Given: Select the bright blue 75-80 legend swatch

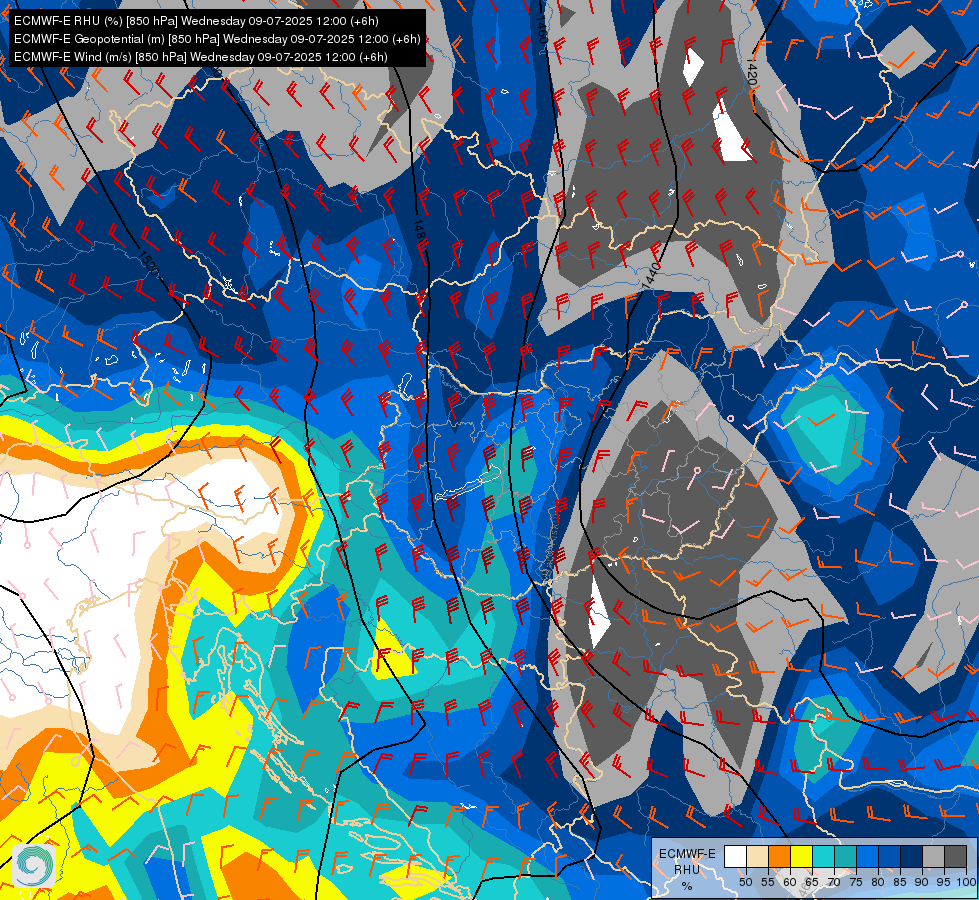Looking at the screenshot, I should [x=868, y=856].
